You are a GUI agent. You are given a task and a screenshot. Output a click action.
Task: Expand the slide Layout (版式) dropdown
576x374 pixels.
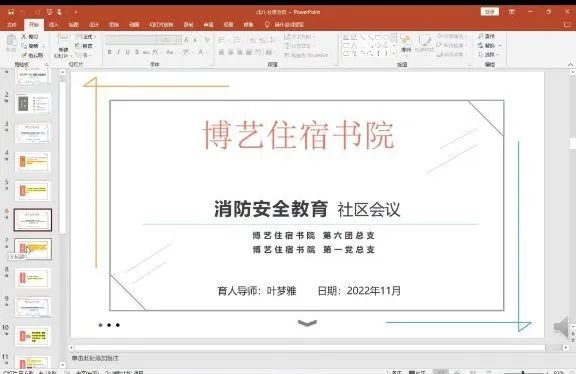[x=85, y=37]
